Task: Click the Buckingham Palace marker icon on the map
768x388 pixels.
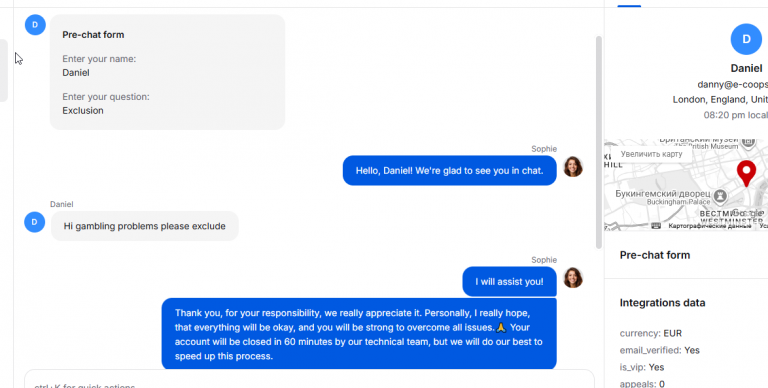Action: pos(720,196)
